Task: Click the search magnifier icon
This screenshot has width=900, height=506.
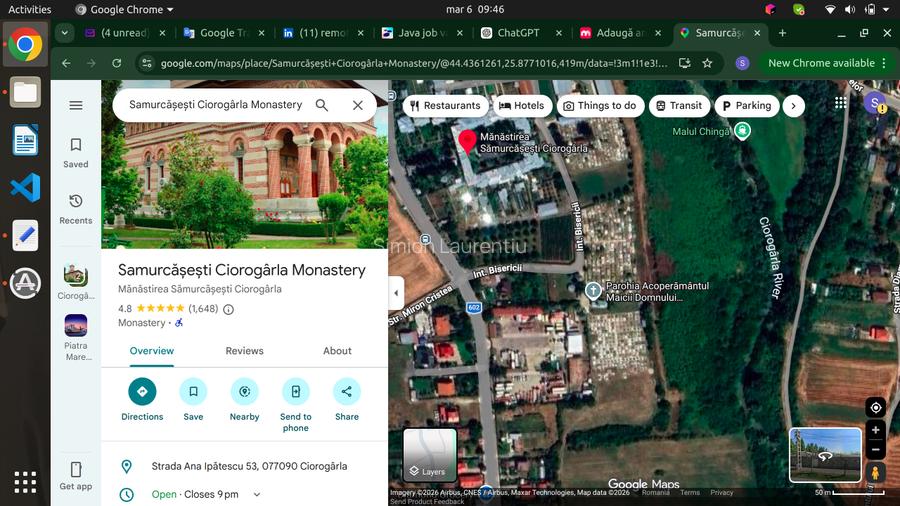Action: [x=322, y=105]
